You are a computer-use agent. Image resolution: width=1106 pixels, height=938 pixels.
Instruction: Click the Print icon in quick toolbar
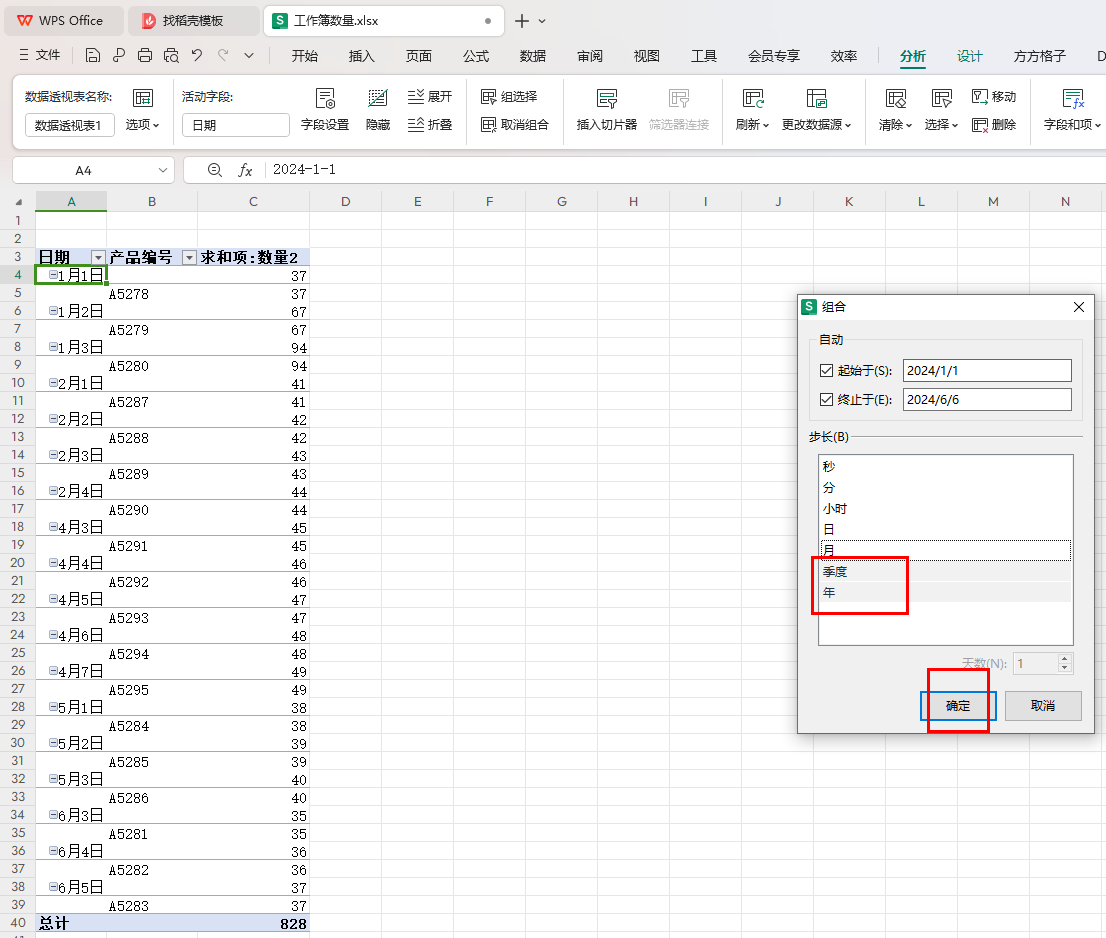pos(145,55)
